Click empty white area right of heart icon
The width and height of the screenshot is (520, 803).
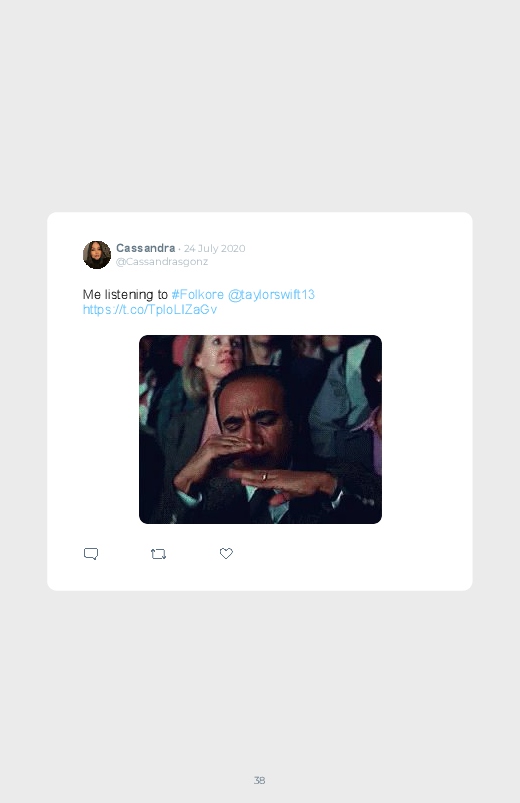348,554
